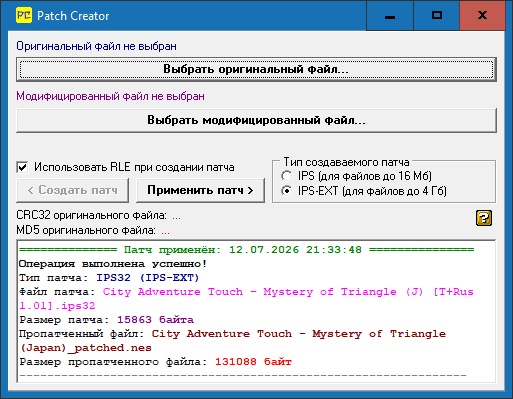Image resolution: width=513 pixels, height=399 pixels.
Task: Click Выбрать оригинальный файл button
Action: click(256, 69)
